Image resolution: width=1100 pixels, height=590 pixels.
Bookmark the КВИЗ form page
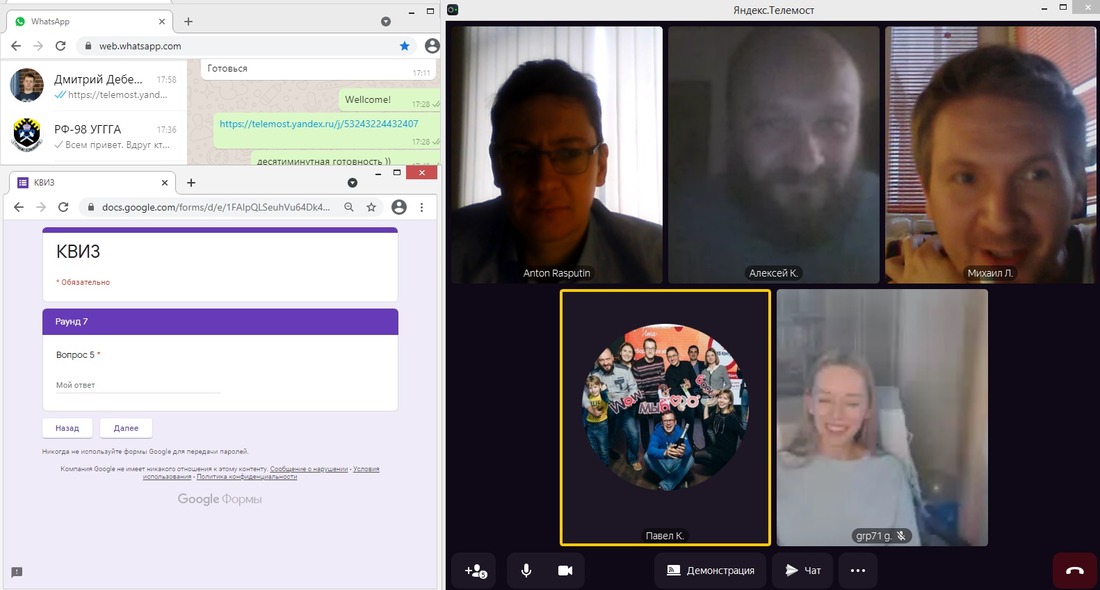click(x=371, y=207)
